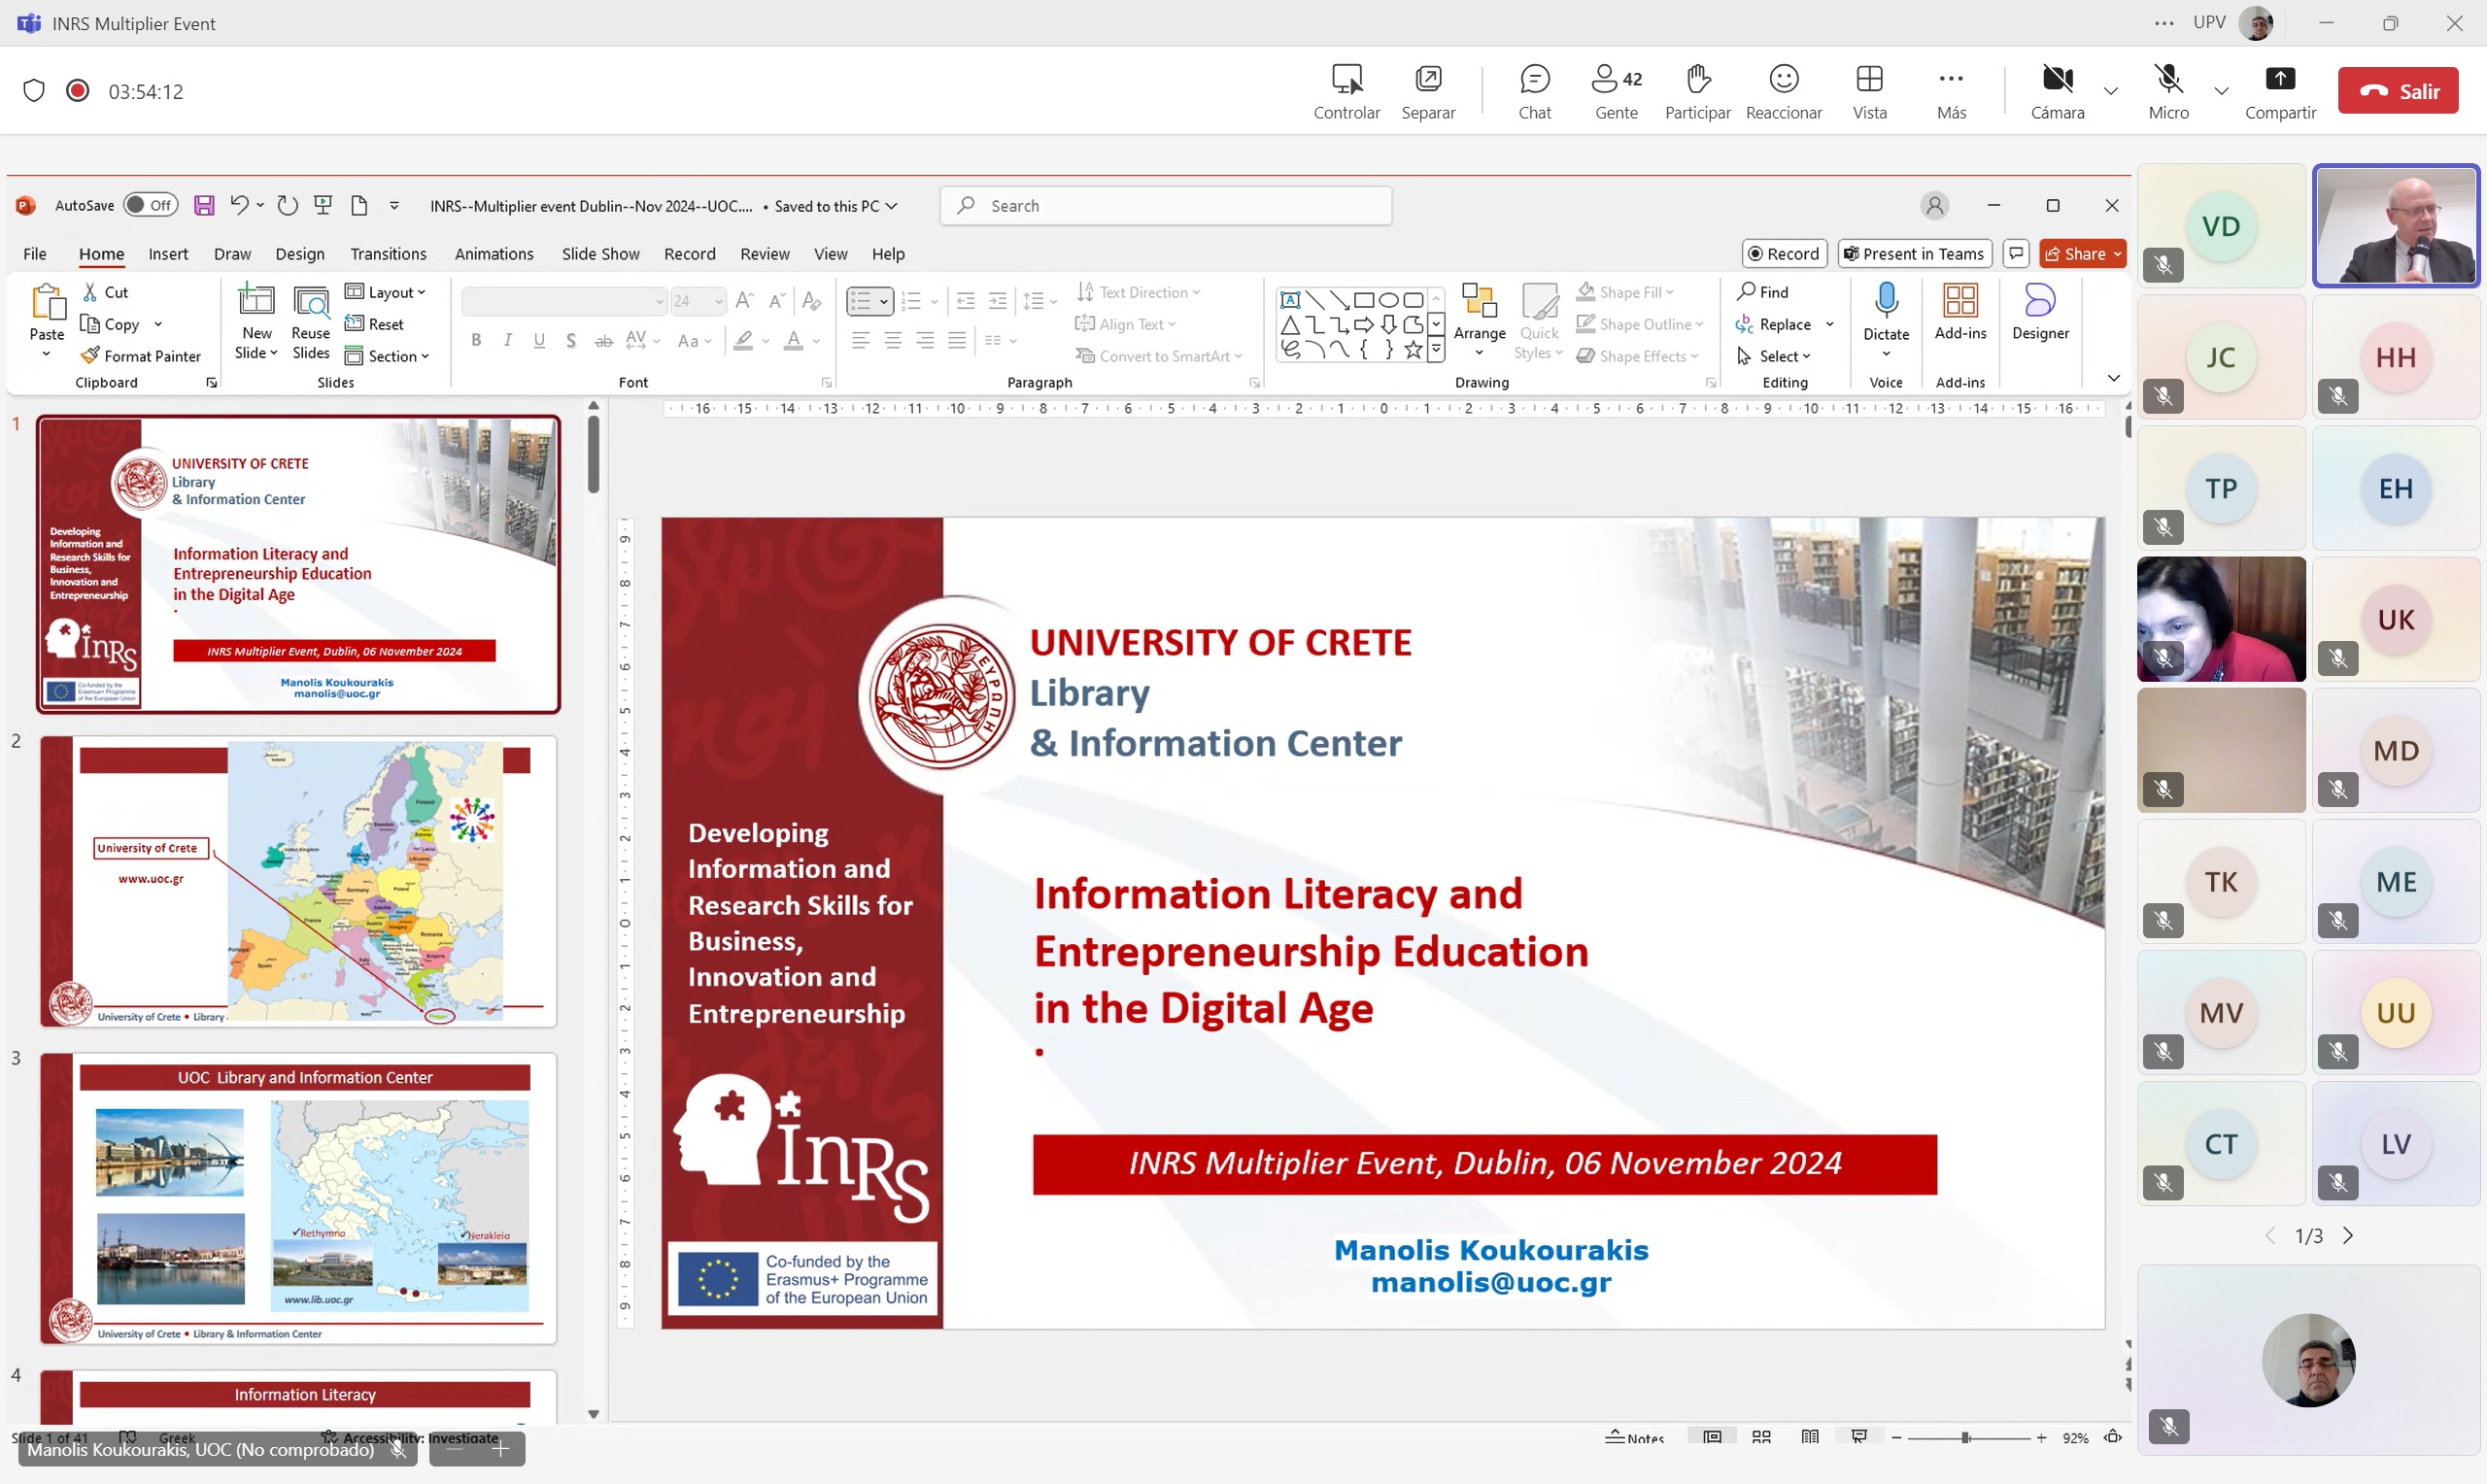Open the Teams Chat panel
The height and width of the screenshot is (1484, 2487).
coord(1534,80)
